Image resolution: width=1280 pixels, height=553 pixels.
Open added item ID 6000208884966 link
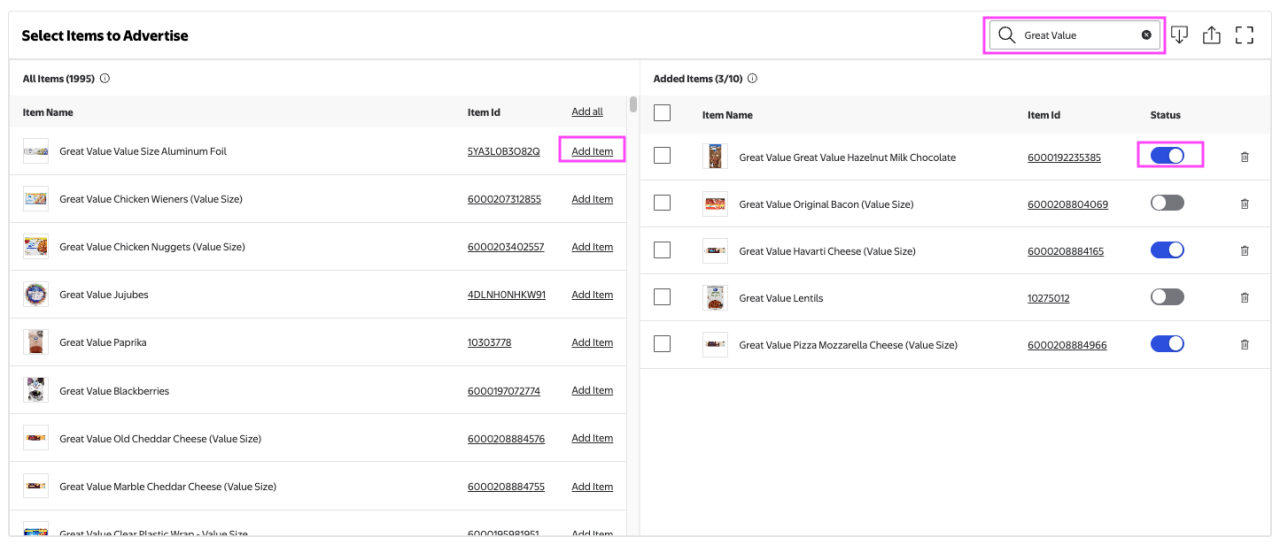[x=1067, y=346]
